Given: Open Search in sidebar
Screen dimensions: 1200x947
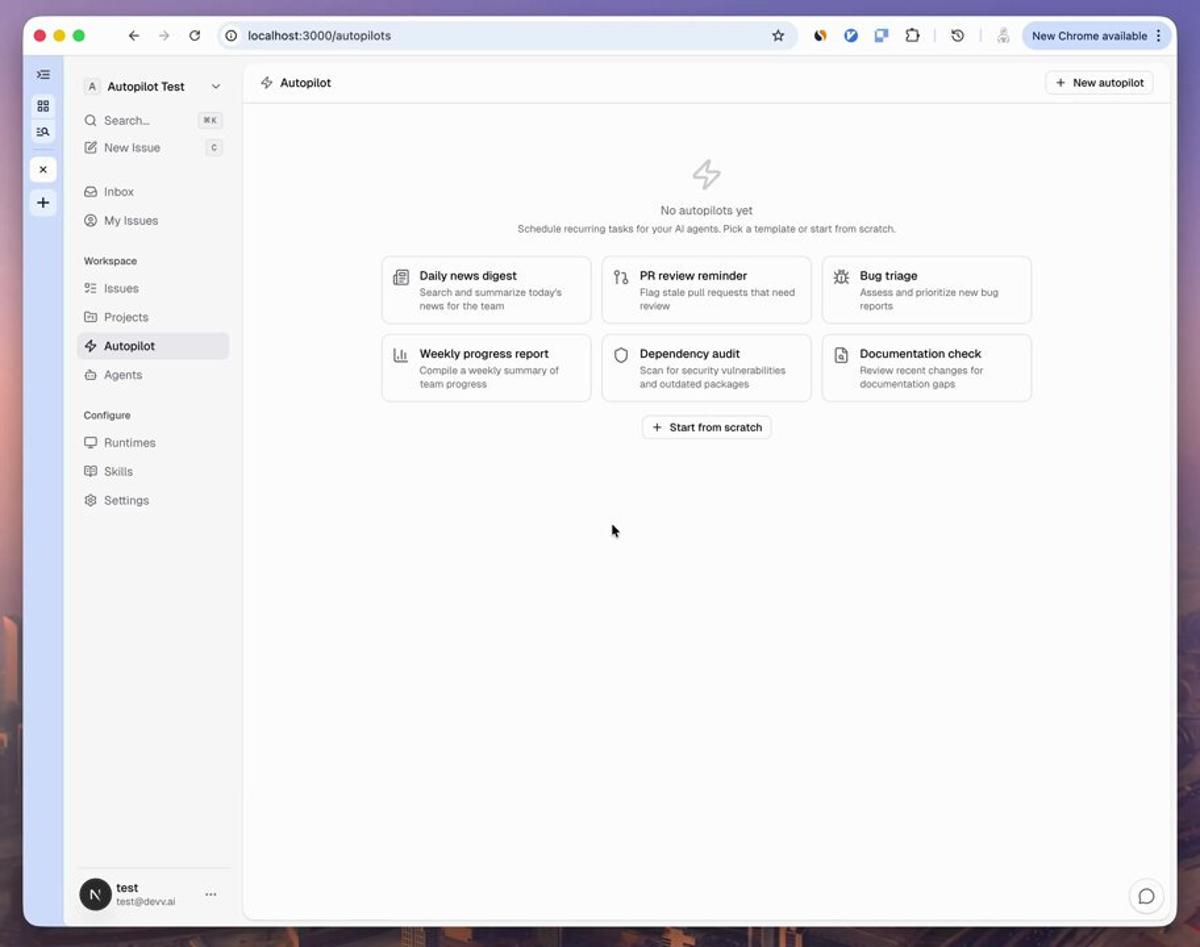Looking at the screenshot, I should coord(153,120).
